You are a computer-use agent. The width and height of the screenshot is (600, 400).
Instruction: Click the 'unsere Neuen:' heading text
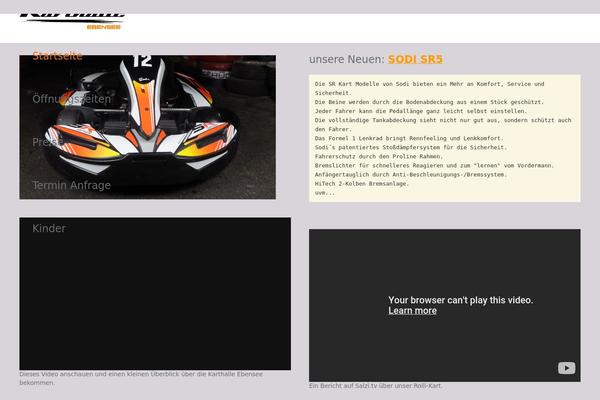tap(347, 59)
